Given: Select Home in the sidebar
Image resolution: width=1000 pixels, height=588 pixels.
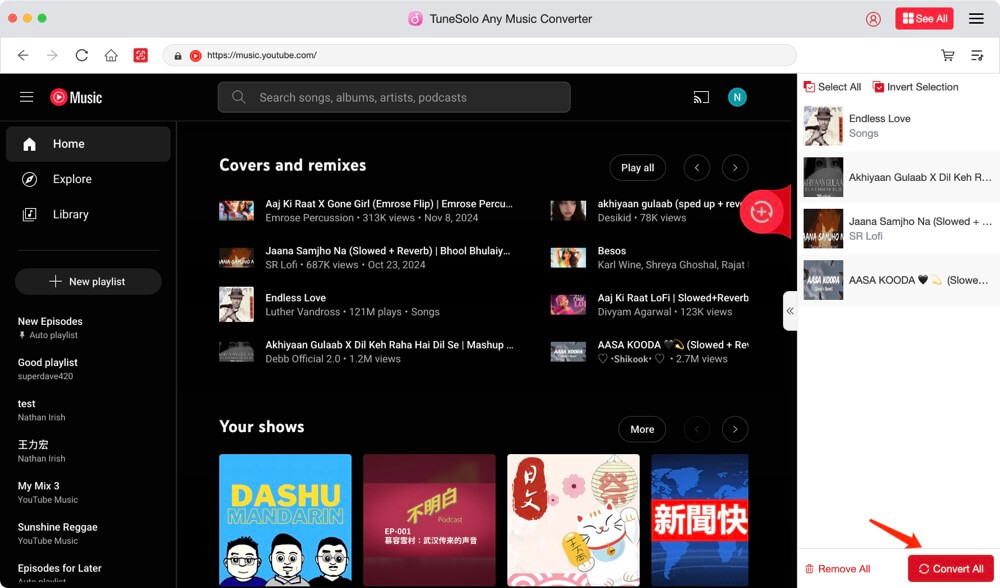Looking at the screenshot, I should pos(89,143).
